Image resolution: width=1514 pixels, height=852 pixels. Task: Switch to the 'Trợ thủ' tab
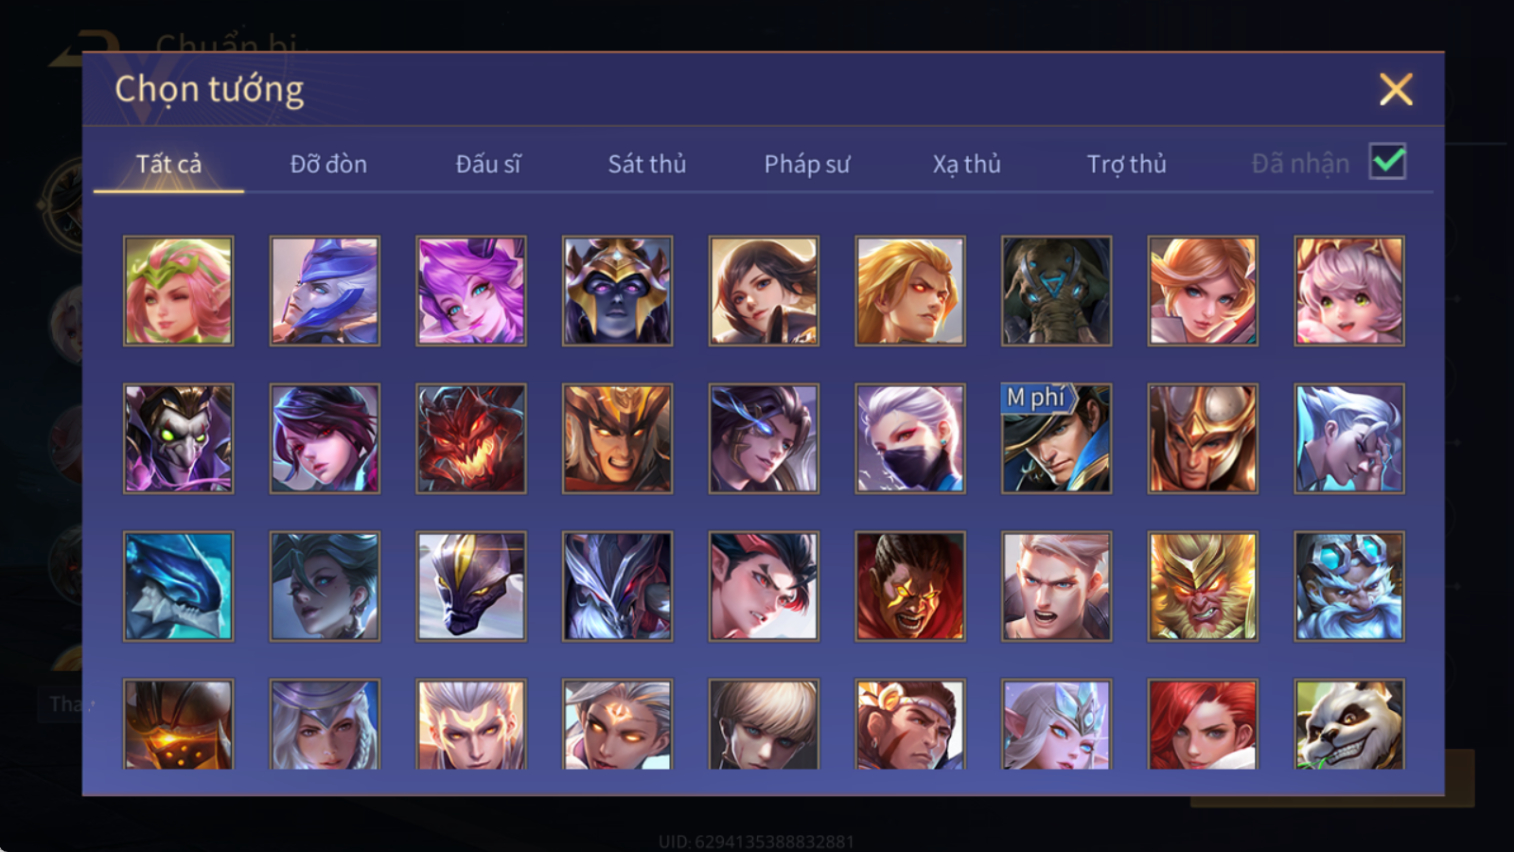(1126, 164)
